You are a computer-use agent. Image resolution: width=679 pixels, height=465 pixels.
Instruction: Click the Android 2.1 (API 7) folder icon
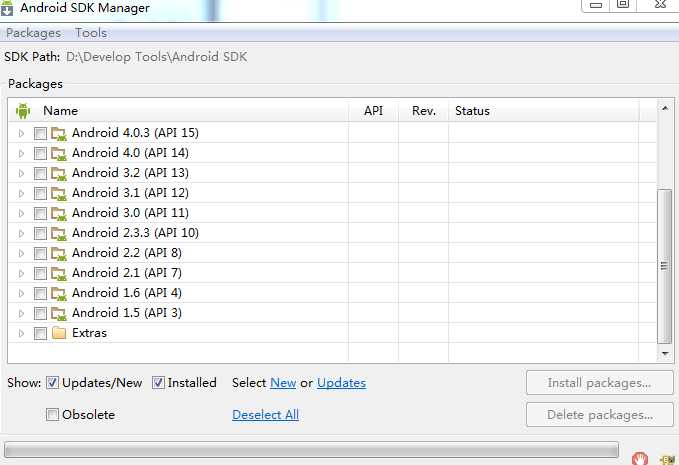click(58, 273)
